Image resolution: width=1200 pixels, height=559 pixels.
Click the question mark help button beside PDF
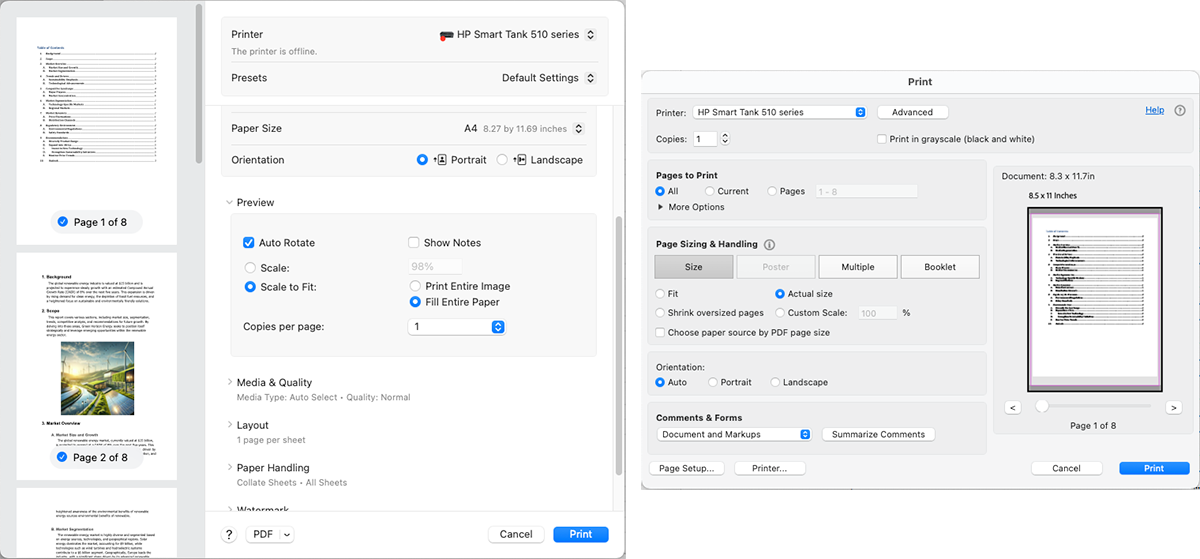pos(229,535)
